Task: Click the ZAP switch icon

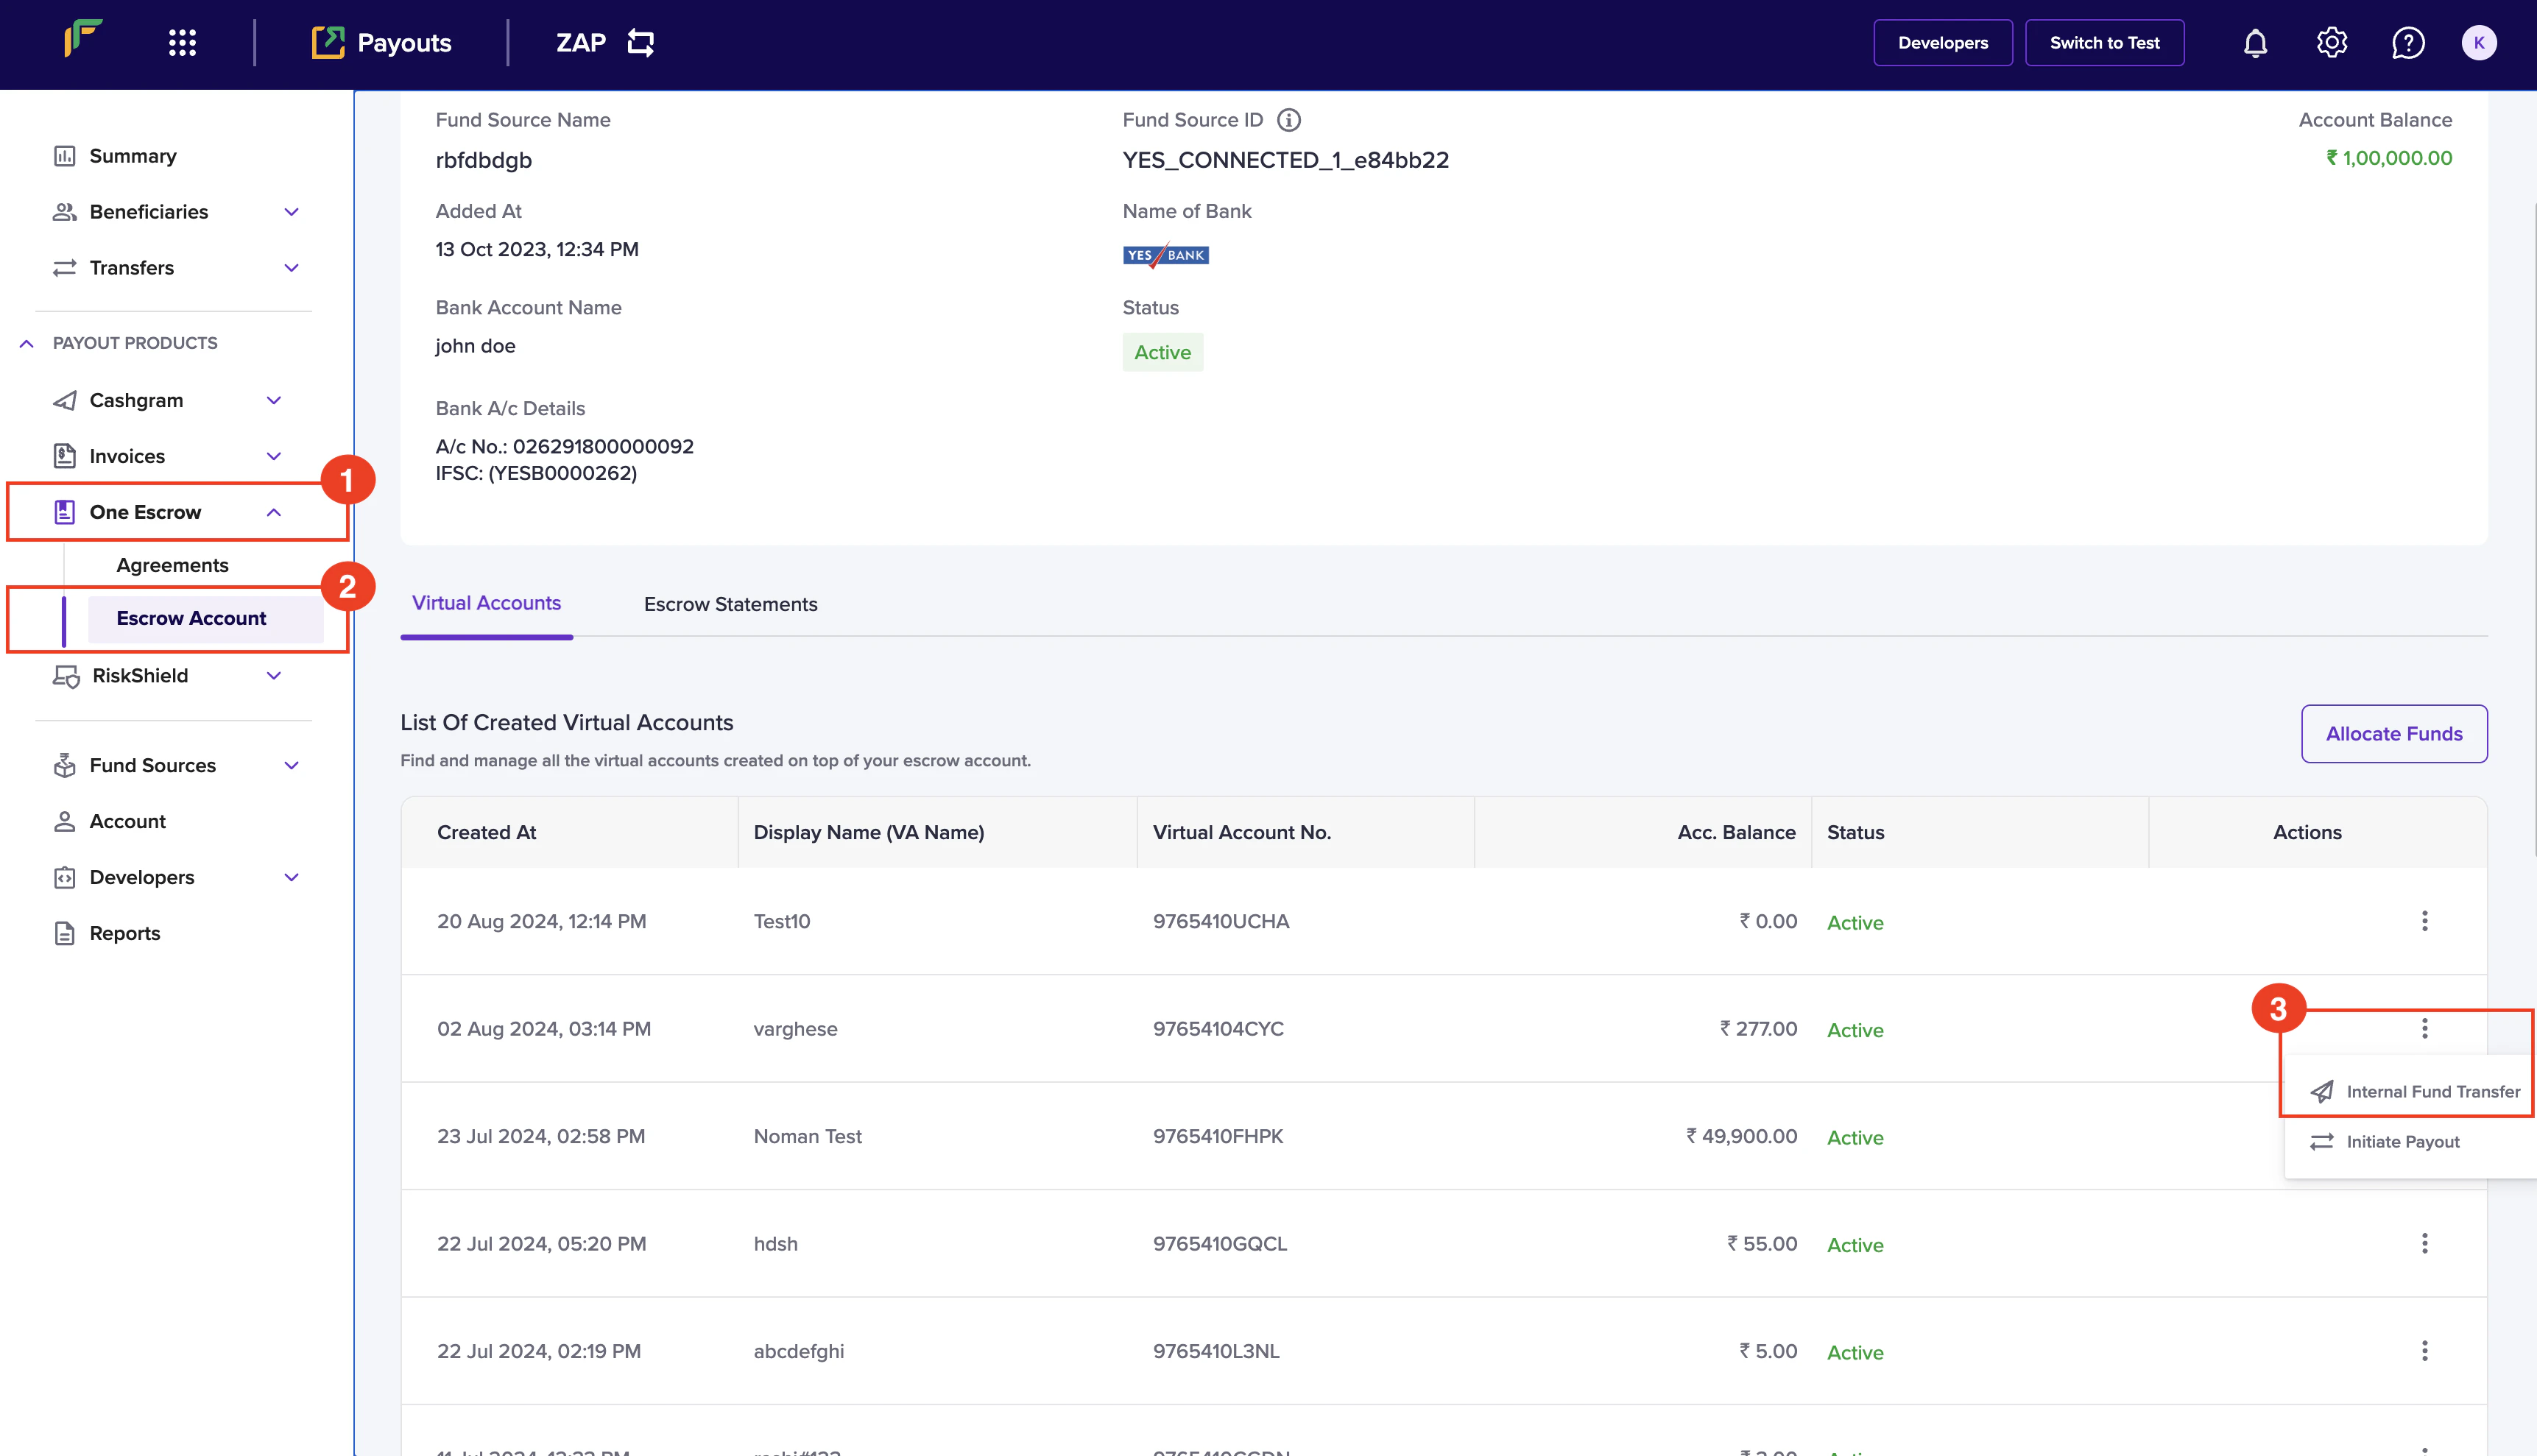Action: point(640,43)
